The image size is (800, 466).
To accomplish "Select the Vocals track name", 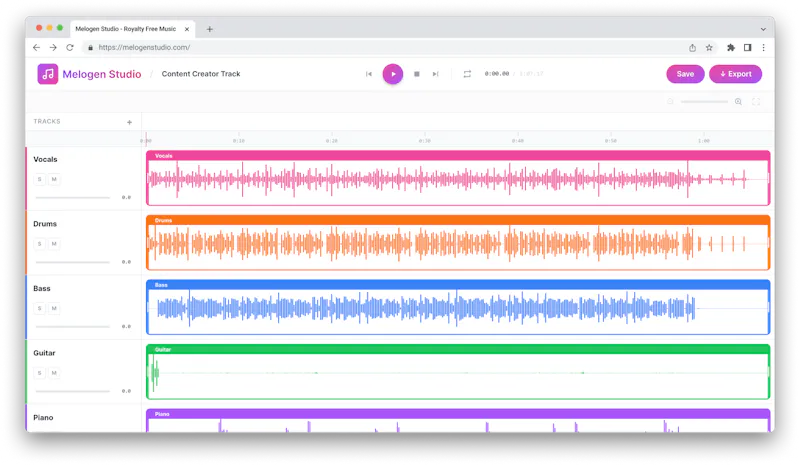I will (45, 159).
